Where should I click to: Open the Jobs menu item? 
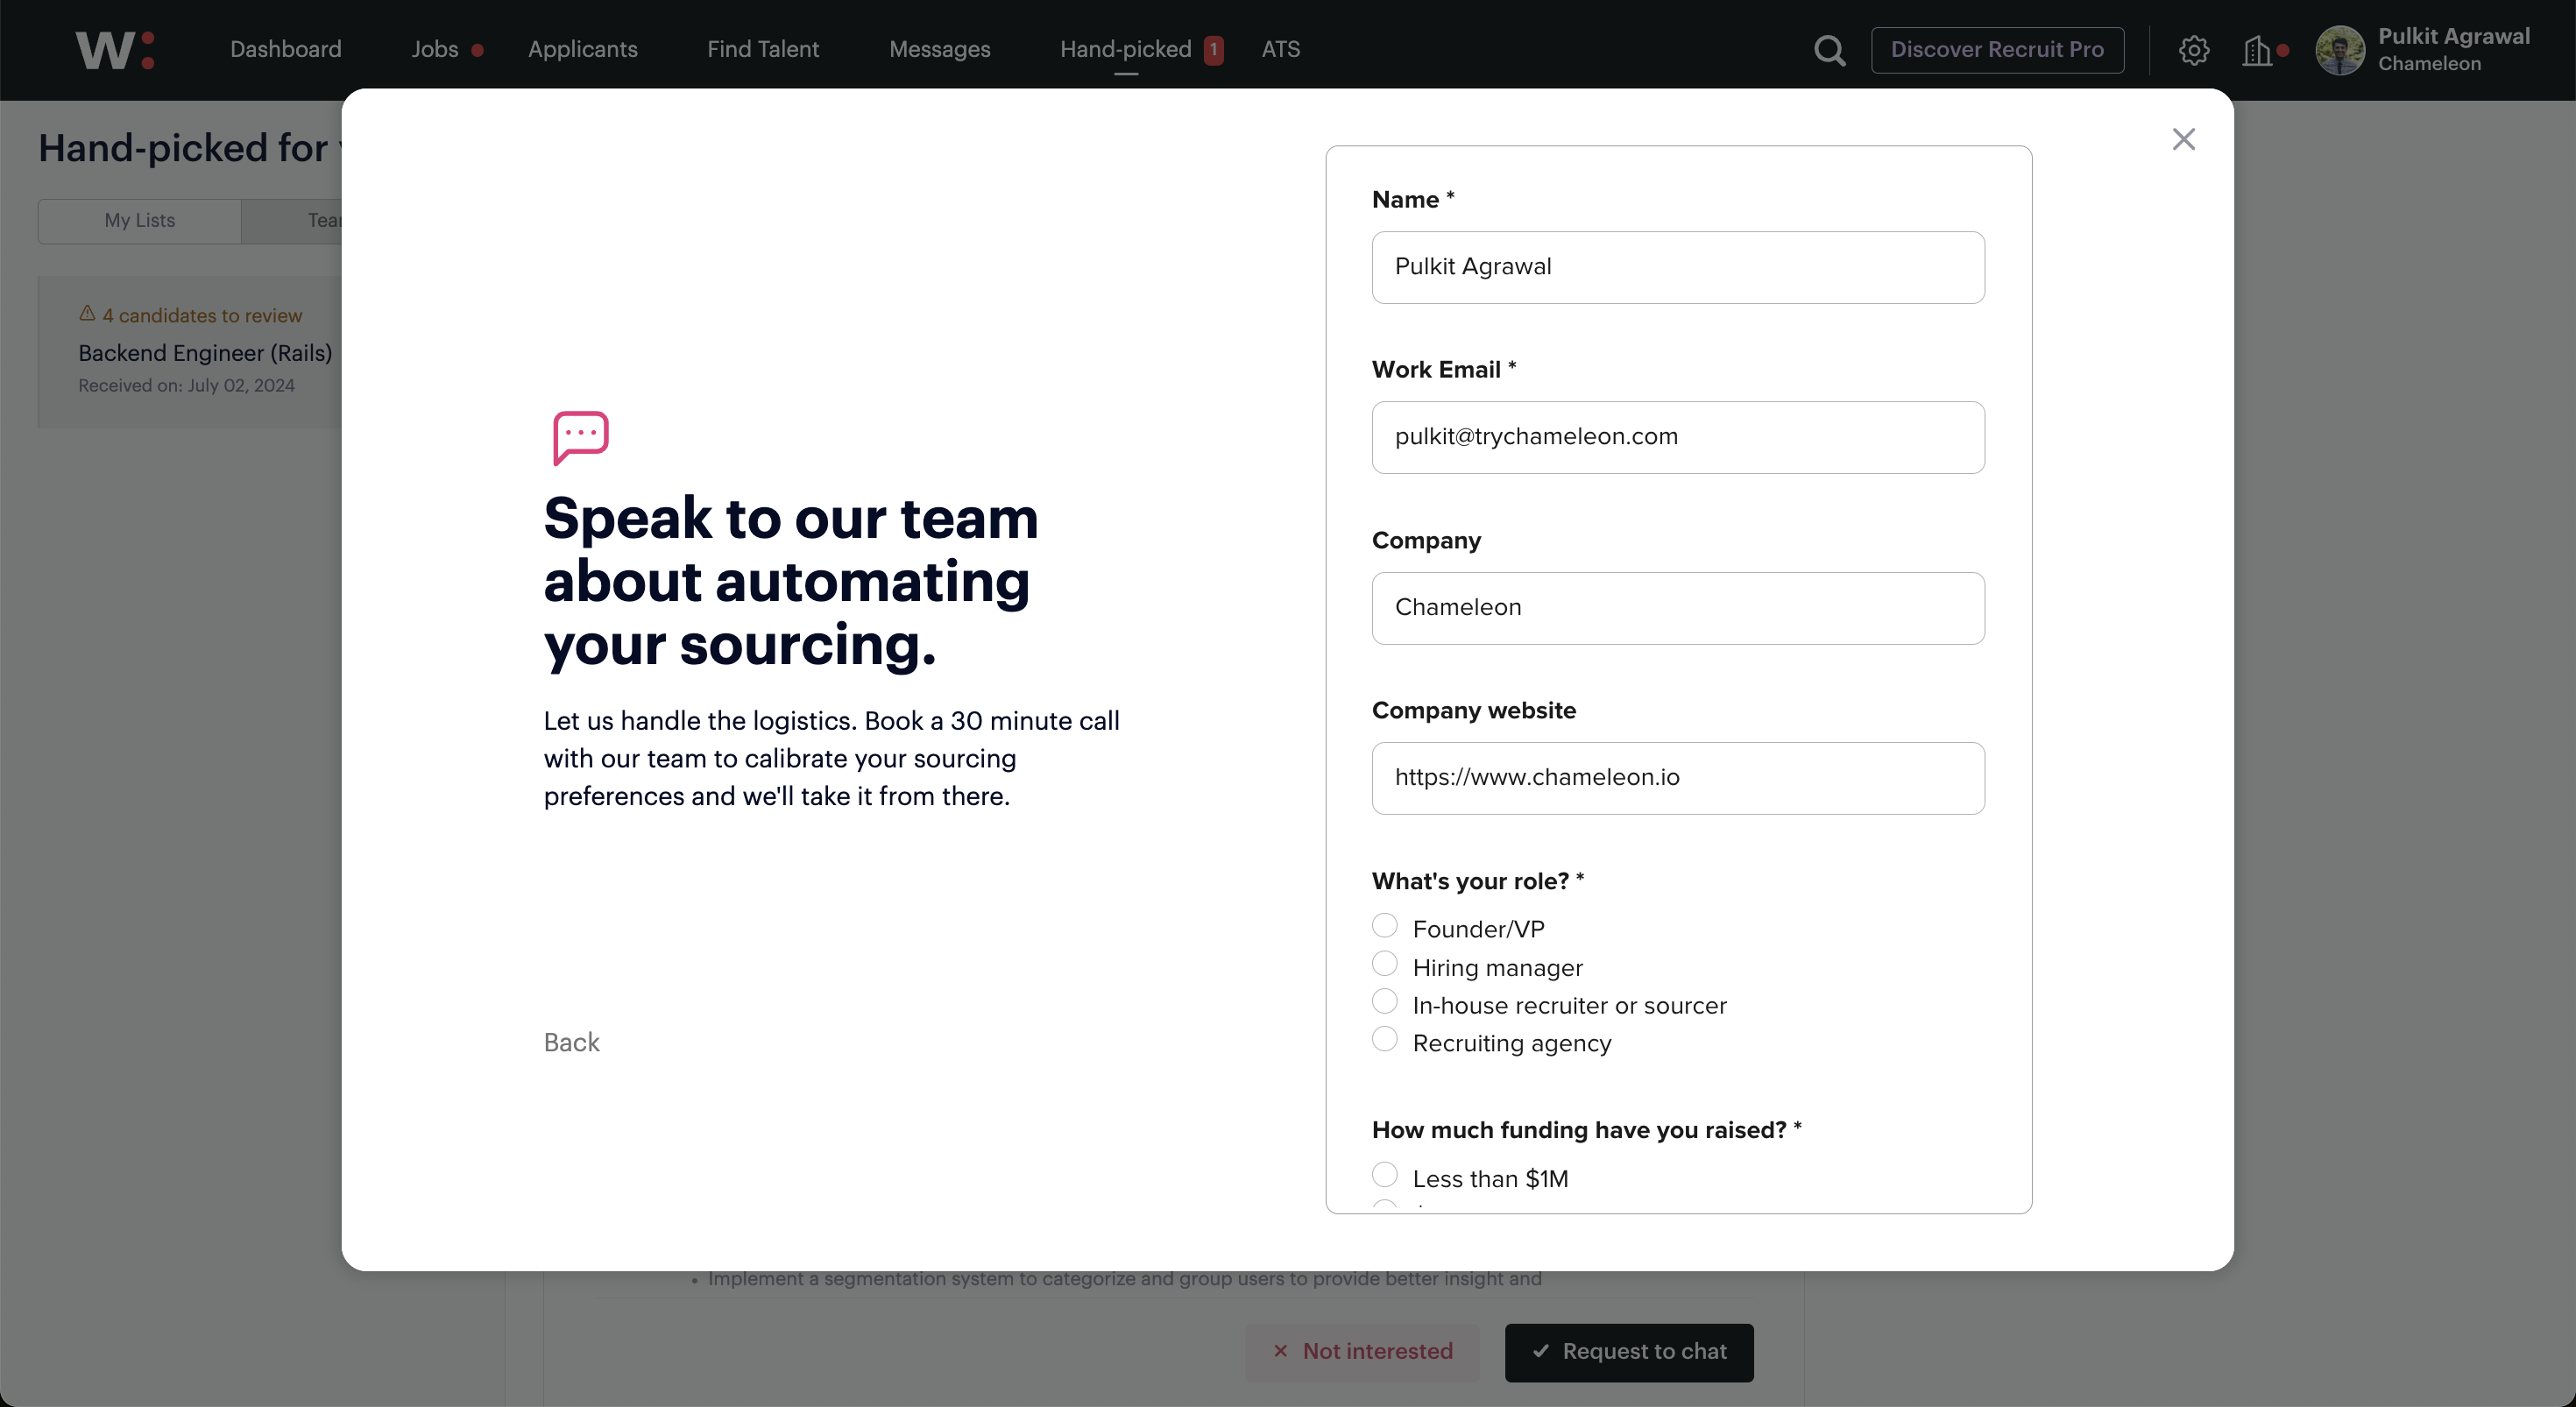(x=435, y=49)
